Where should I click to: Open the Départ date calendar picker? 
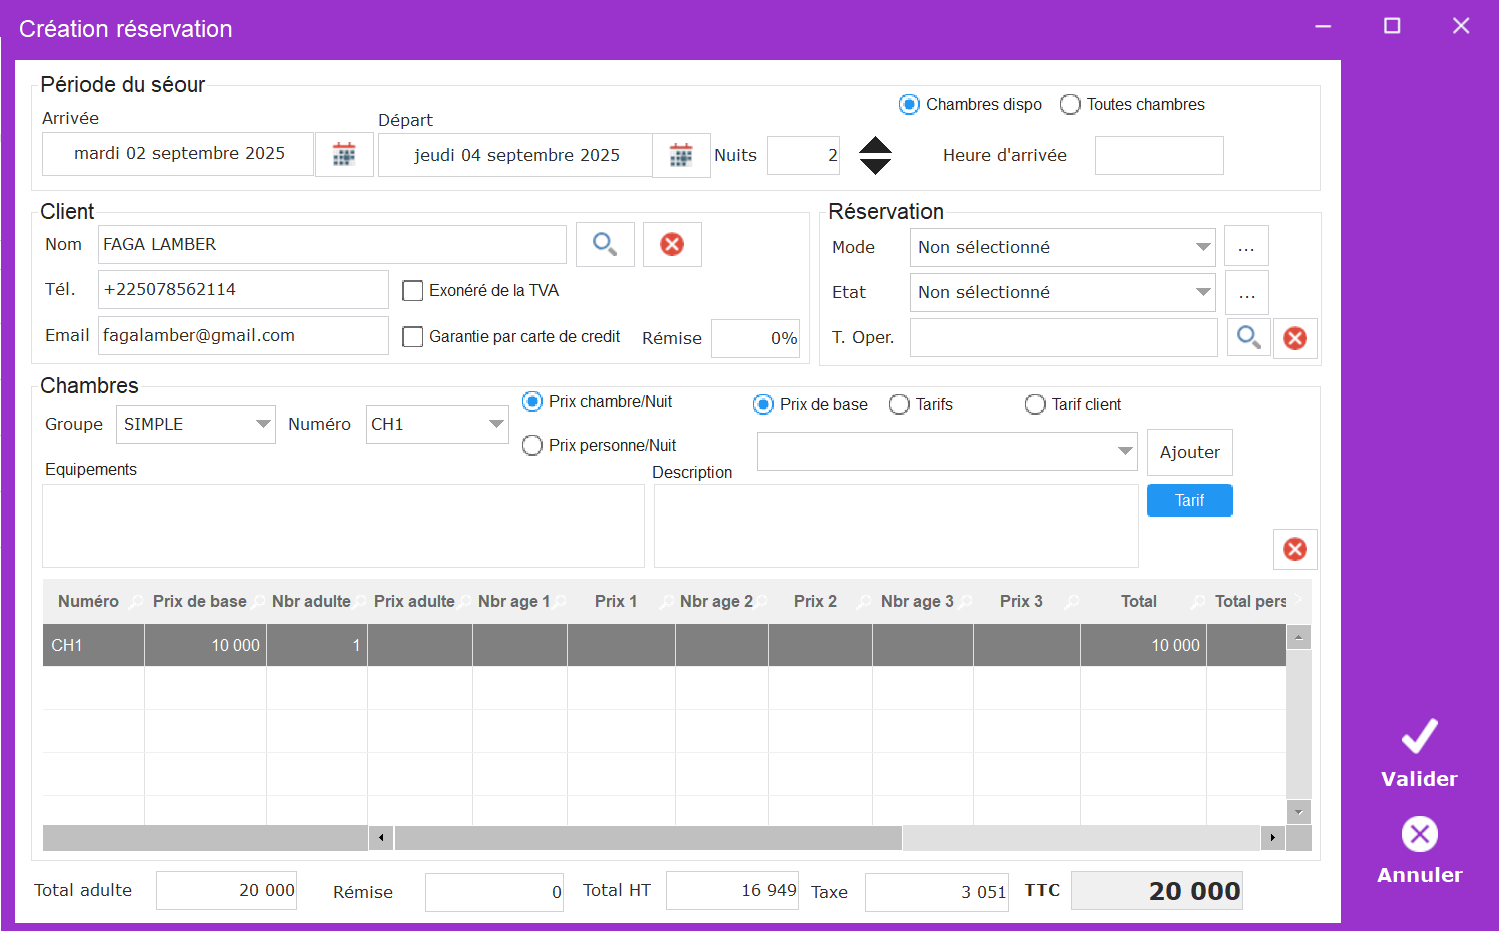click(681, 156)
